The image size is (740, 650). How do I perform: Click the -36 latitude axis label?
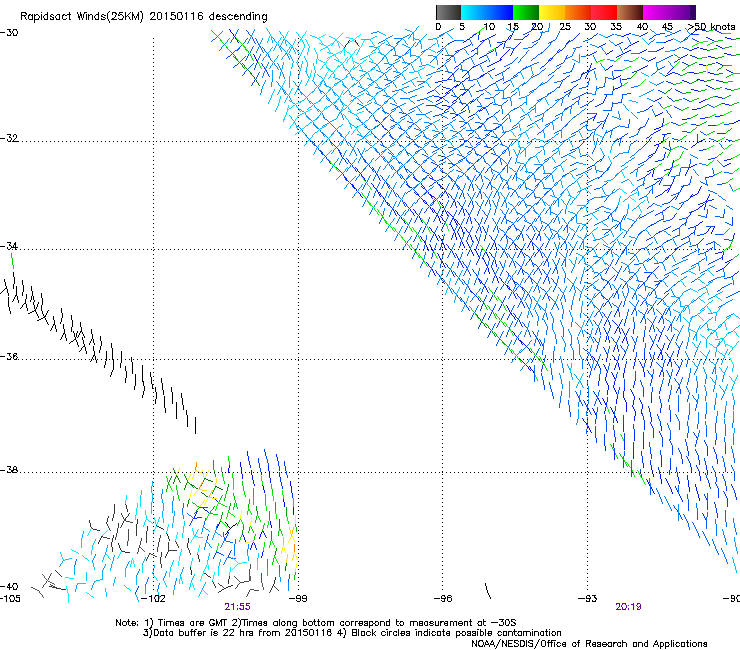pos(9,356)
